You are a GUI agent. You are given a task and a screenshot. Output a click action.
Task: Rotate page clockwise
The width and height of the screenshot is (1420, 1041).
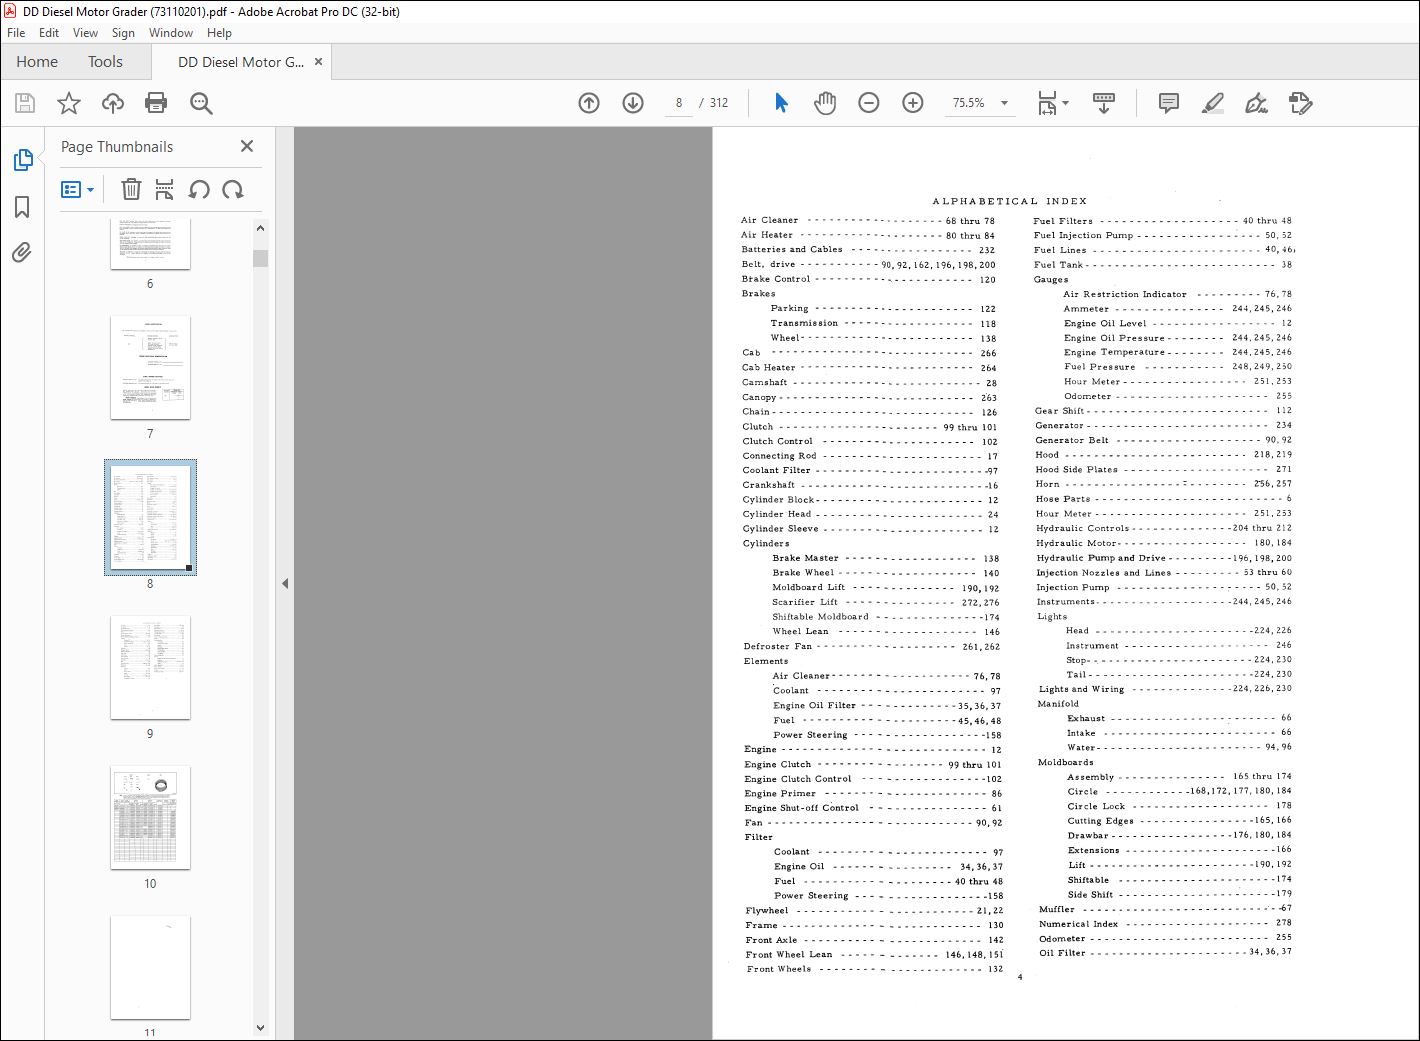(x=233, y=189)
